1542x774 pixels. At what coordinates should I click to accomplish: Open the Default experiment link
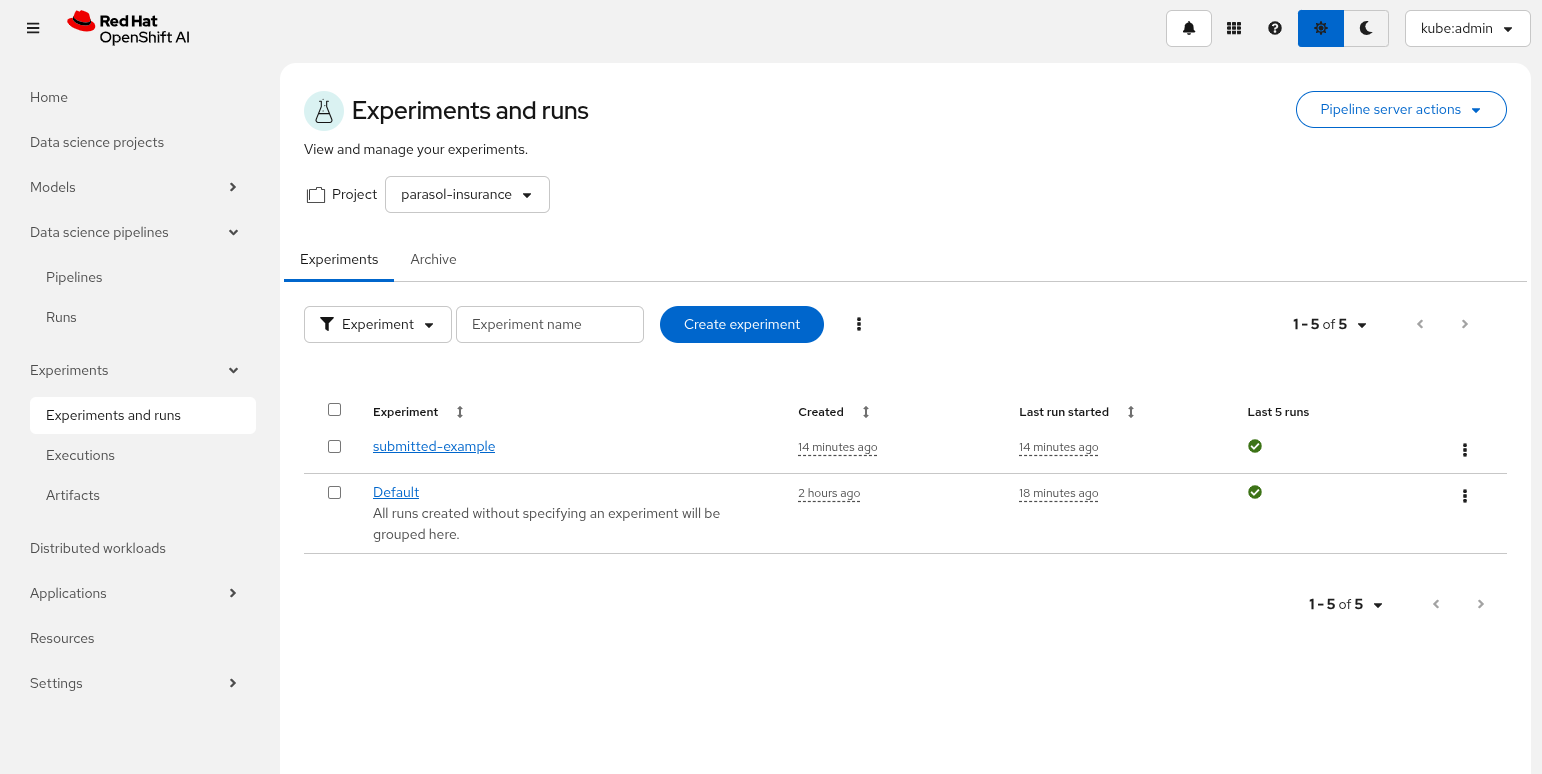pyautogui.click(x=396, y=492)
